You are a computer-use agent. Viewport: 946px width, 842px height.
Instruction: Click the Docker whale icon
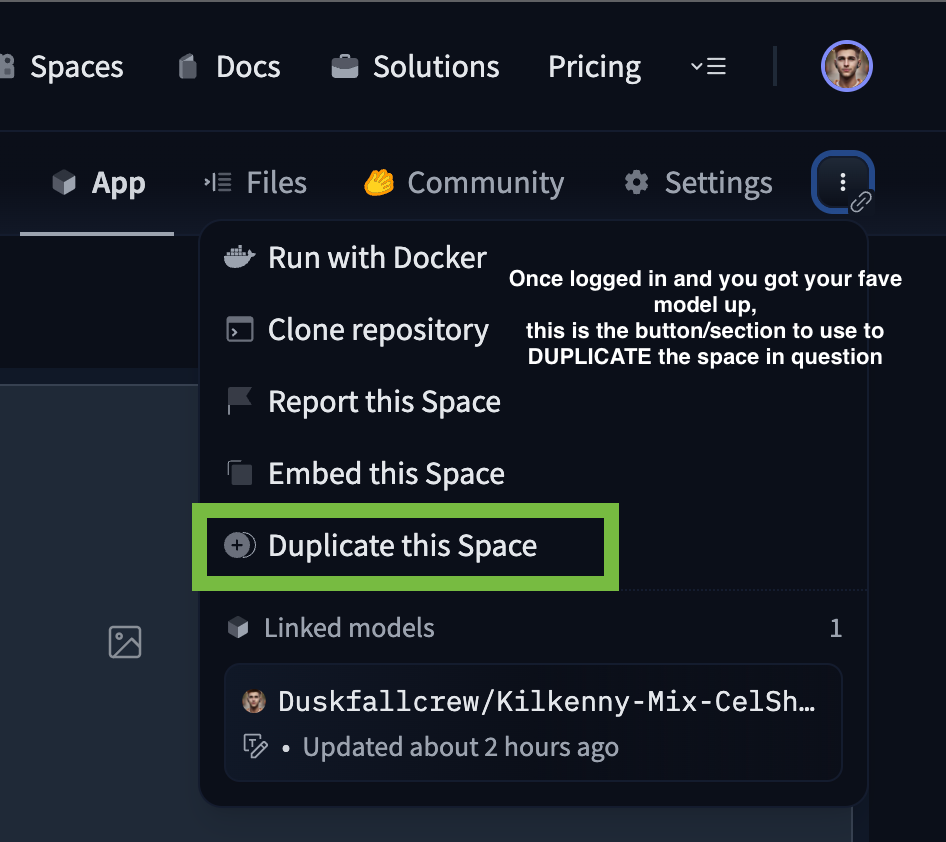pos(239,258)
